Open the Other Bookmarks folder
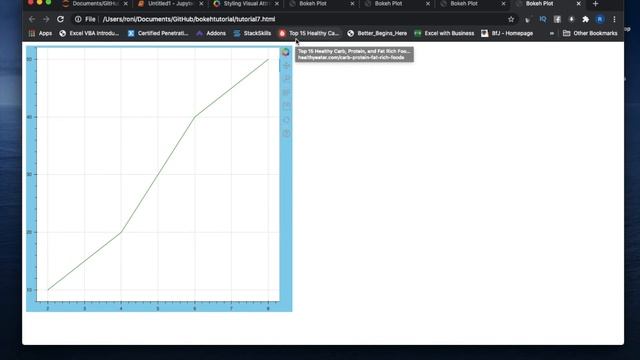Screen dimensions: 640x360 590,33
